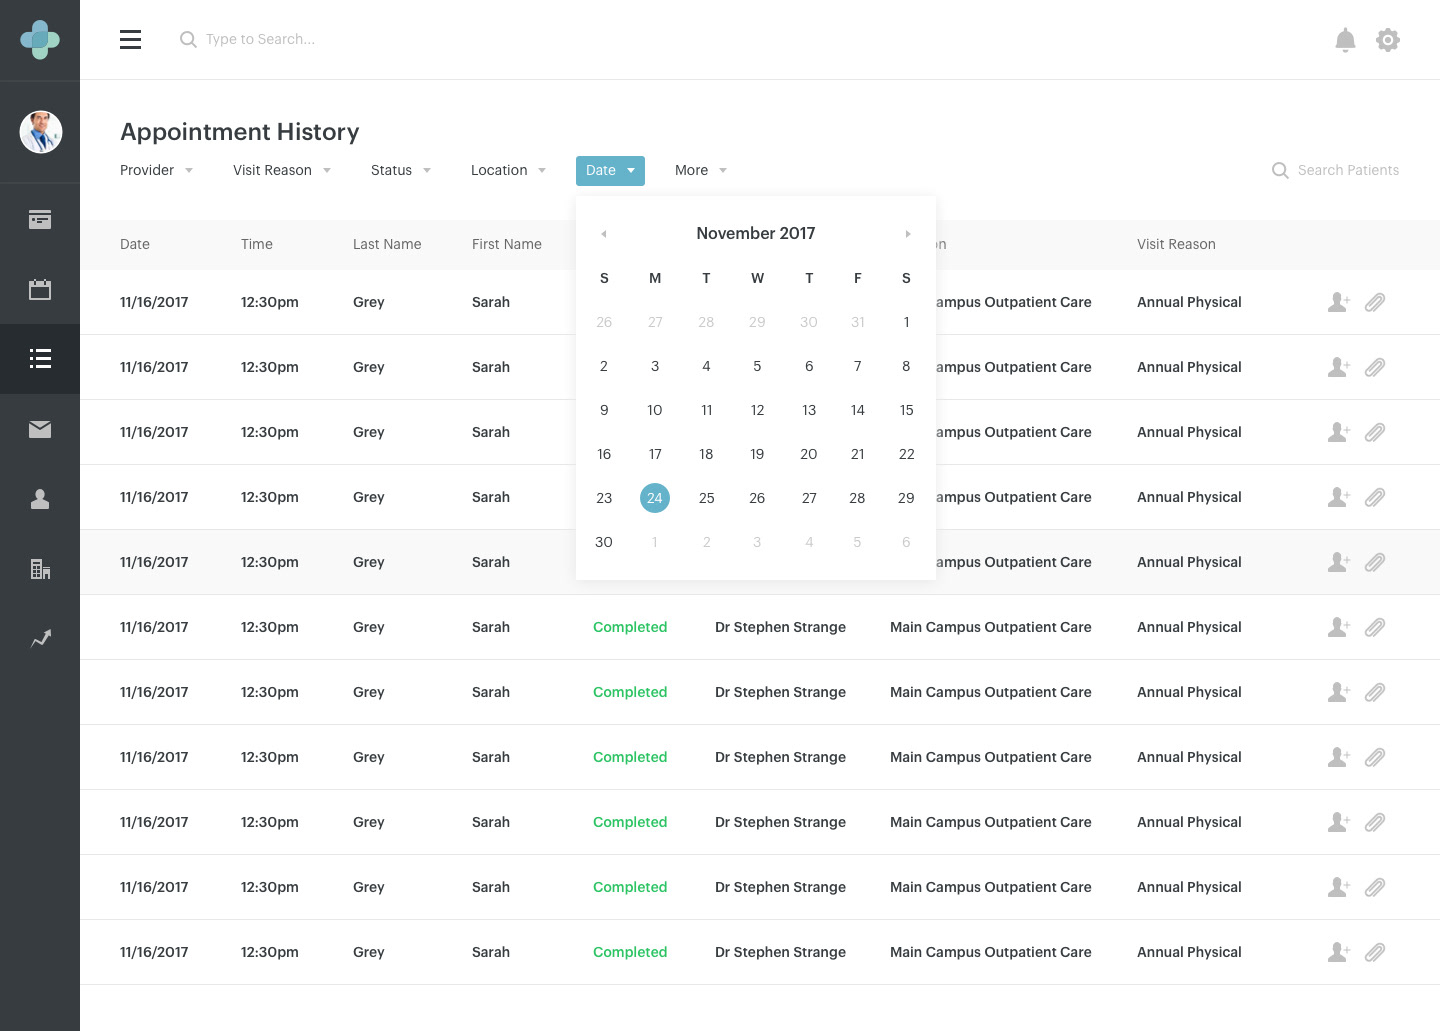Click add-person icon in last row
Screen dimensions: 1440x1031
(x=1339, y=952)
